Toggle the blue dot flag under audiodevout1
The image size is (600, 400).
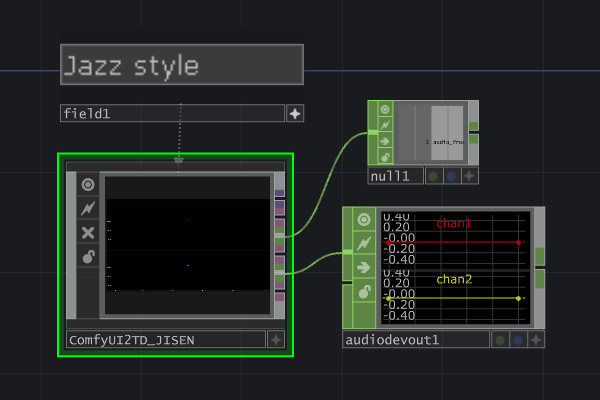tap(518, 340)
